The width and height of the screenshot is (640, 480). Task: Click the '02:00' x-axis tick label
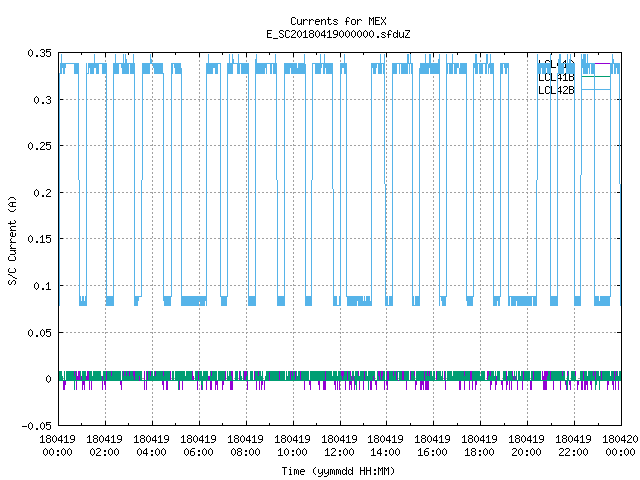[104, 452]
